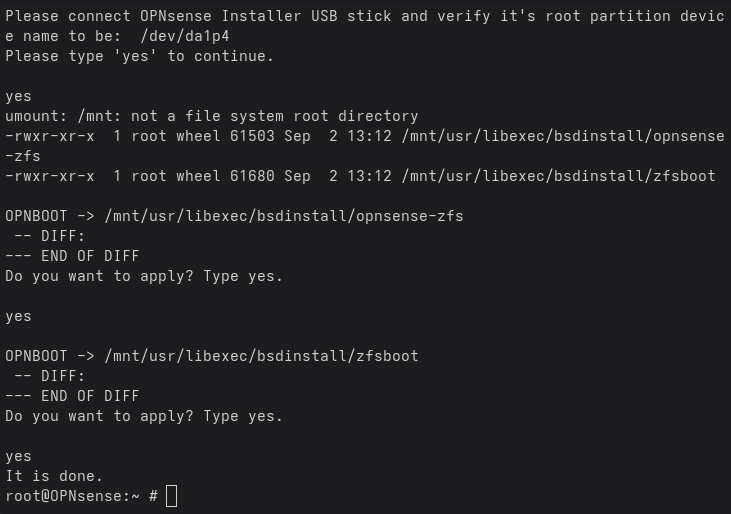Screen dimensions: 731x514
Task: Click the OPNBOOT zfsboot header line
Action: tap(212, 356)
